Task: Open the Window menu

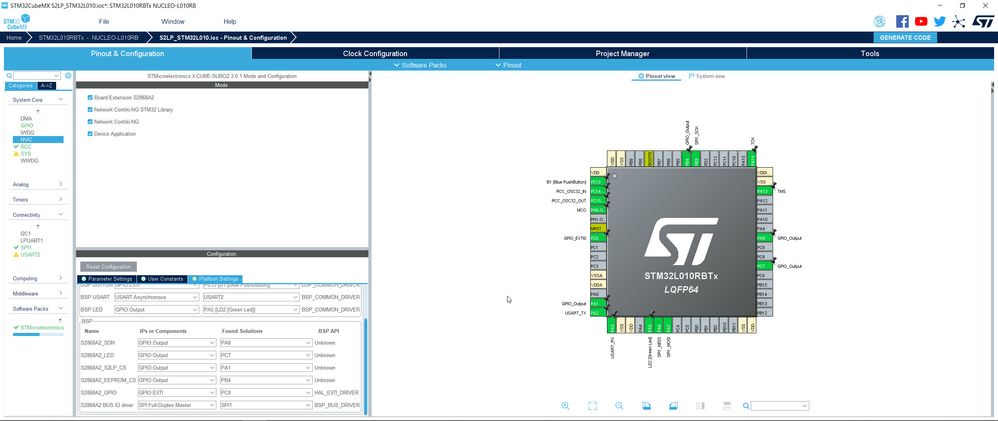Action: (x=172, y=22)
